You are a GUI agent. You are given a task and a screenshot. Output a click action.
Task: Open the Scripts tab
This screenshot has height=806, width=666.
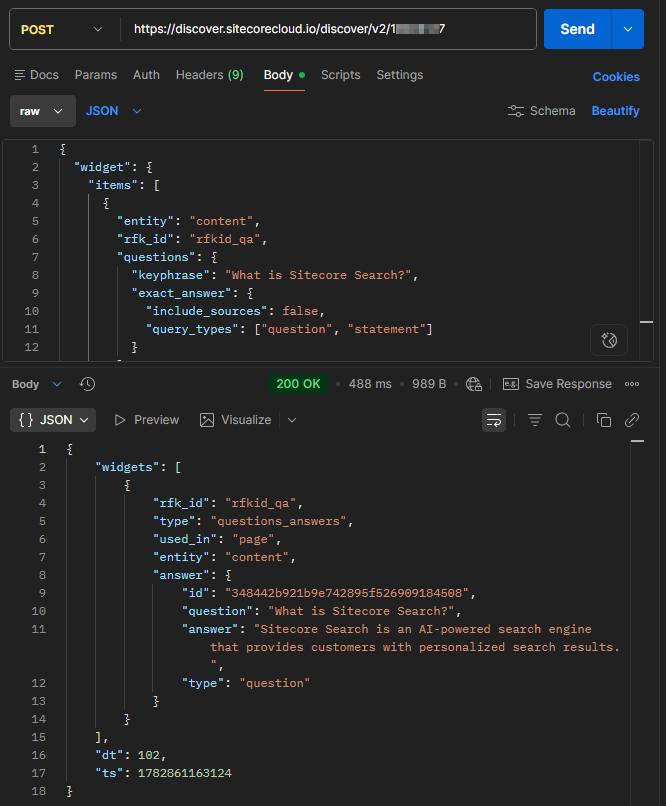point(341,75)
